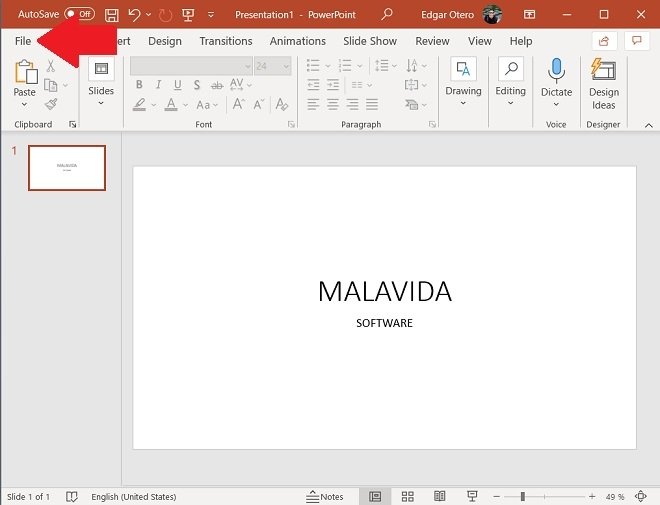
Task: Decrease list indent level
Action: click(313, 85)
